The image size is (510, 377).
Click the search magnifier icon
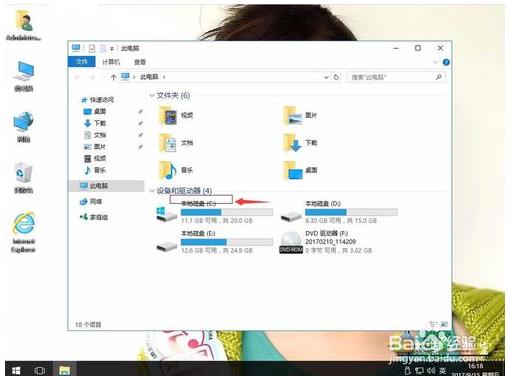click(439, 77)
